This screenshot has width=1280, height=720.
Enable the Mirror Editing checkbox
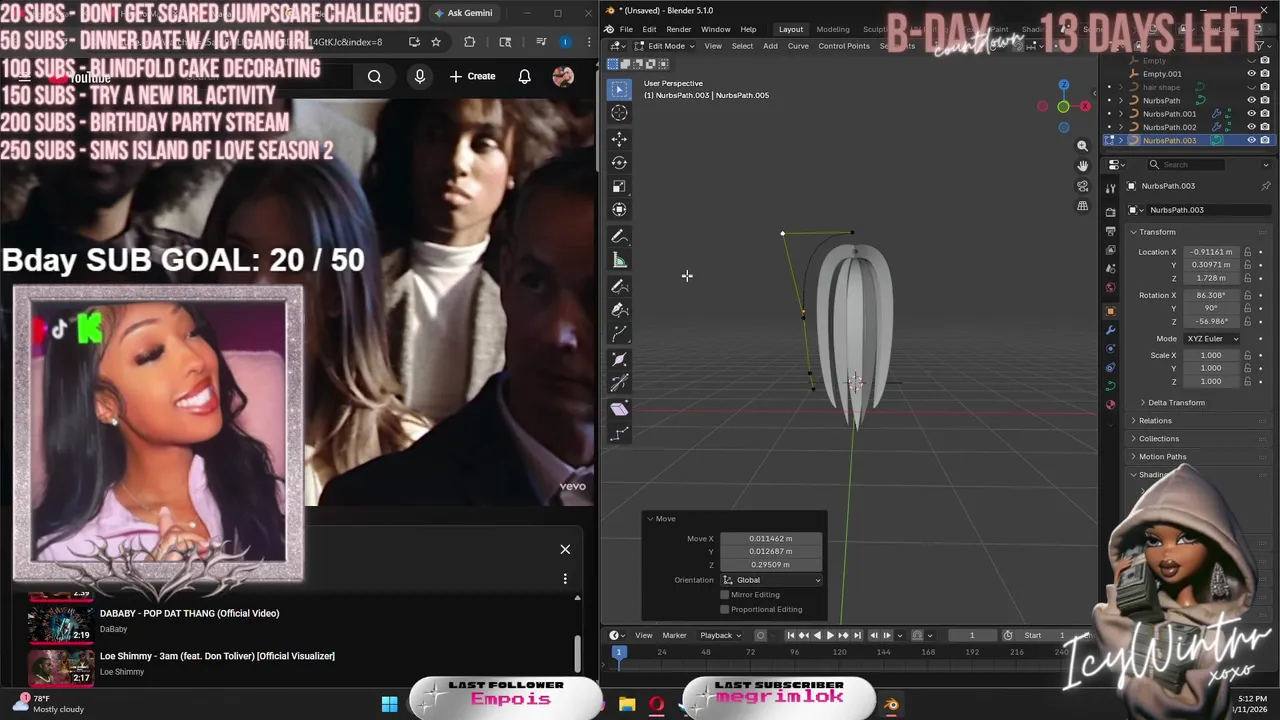click(725, 595)
